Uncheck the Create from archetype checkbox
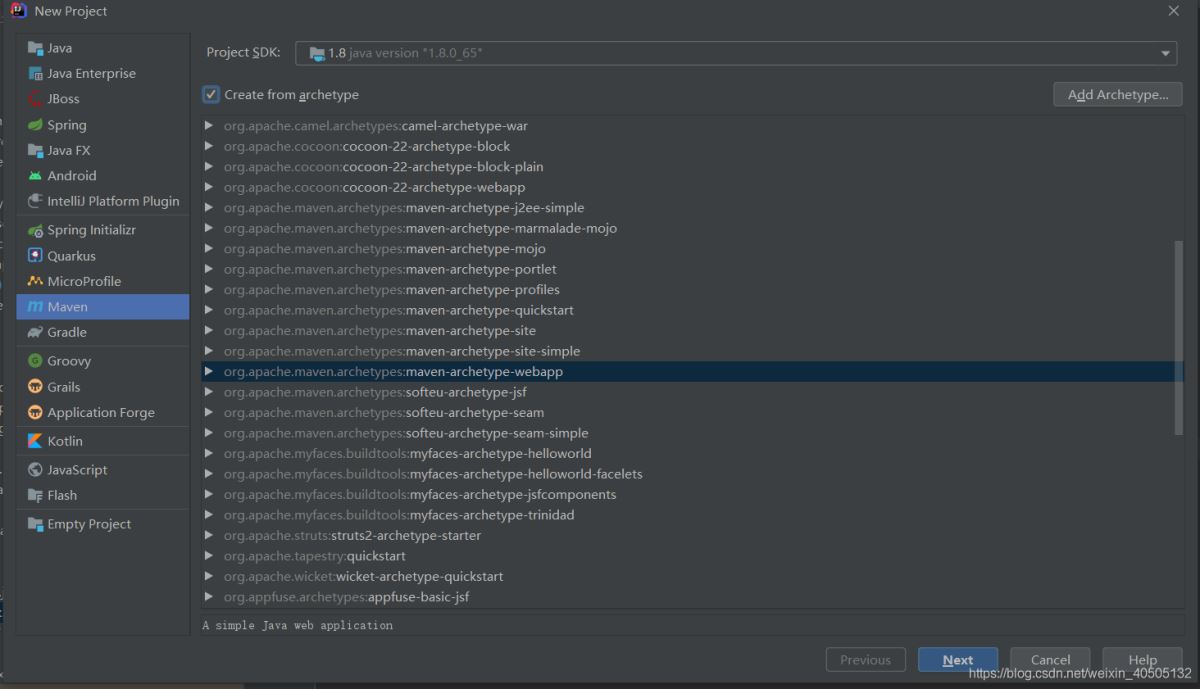The image size is (1200, 689). click(x=211, y=95)
